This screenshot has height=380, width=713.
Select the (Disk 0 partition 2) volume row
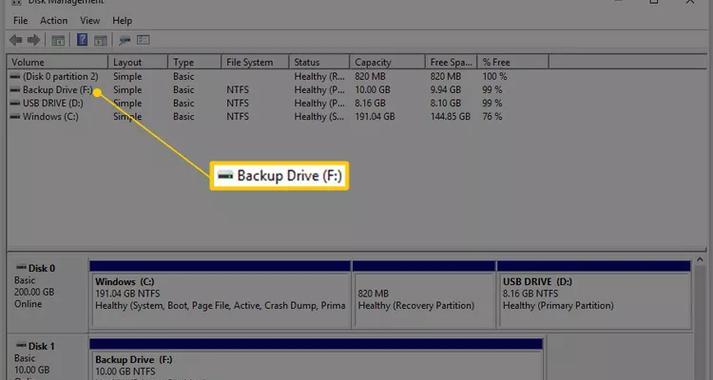(x=60, y=76)
